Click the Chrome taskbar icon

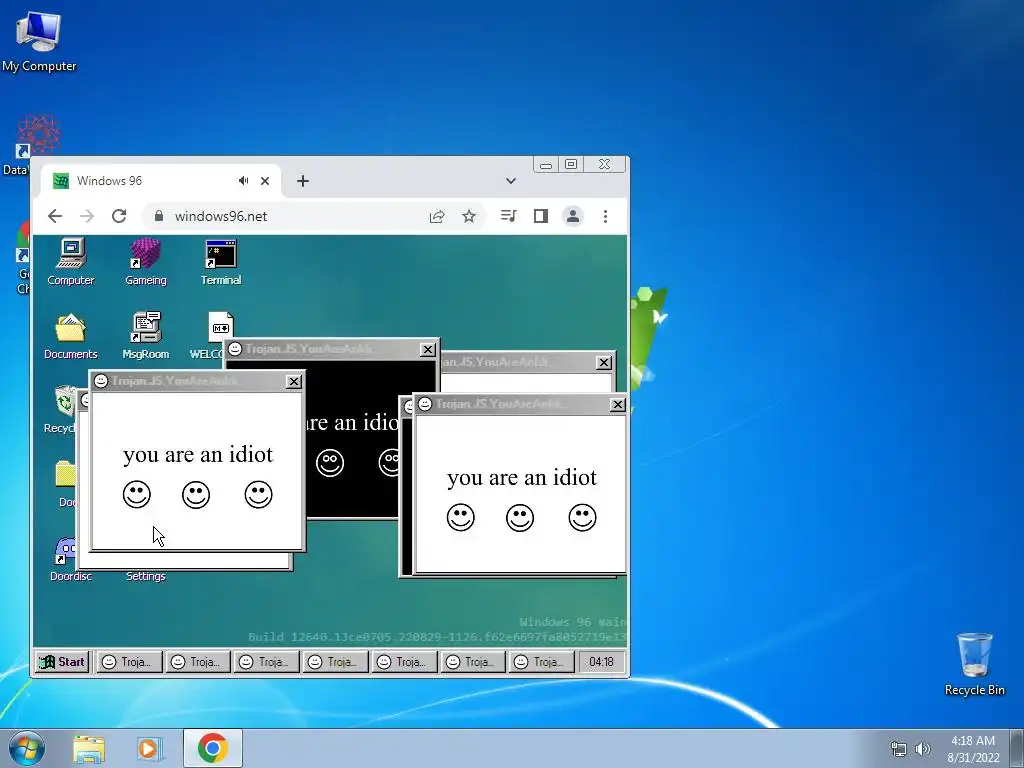tap(213, 748)
